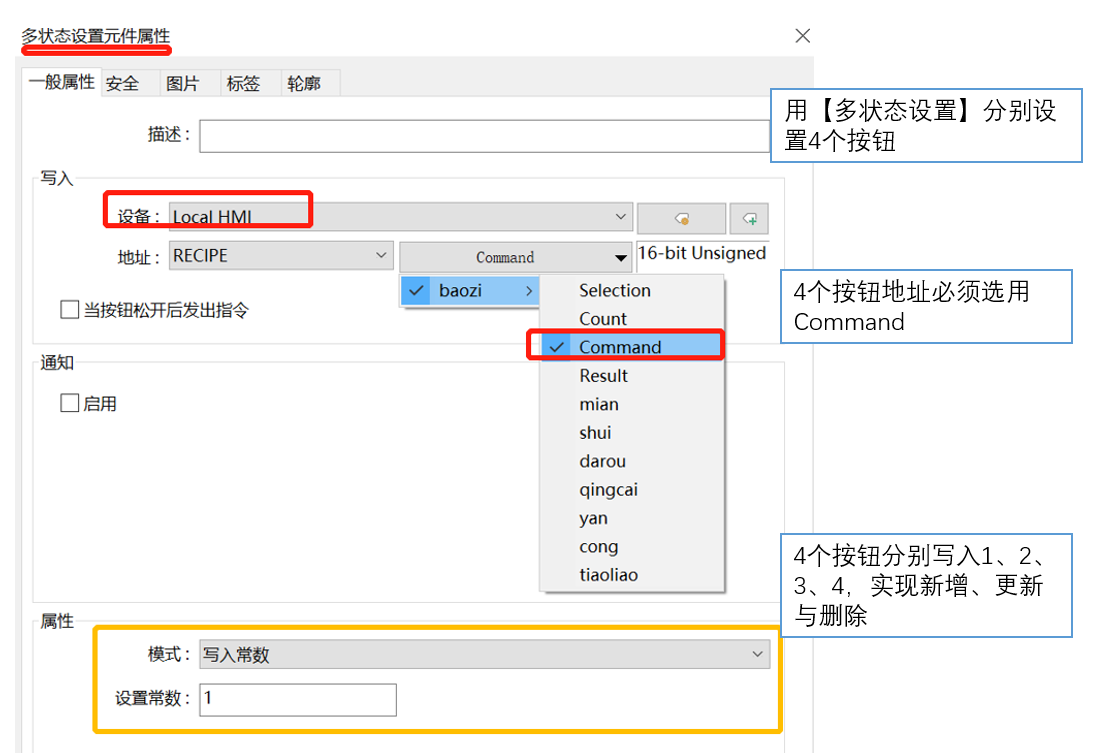Toggle the 启用 notification checkbox
The image size is (1100, 753).
point(70,403)
